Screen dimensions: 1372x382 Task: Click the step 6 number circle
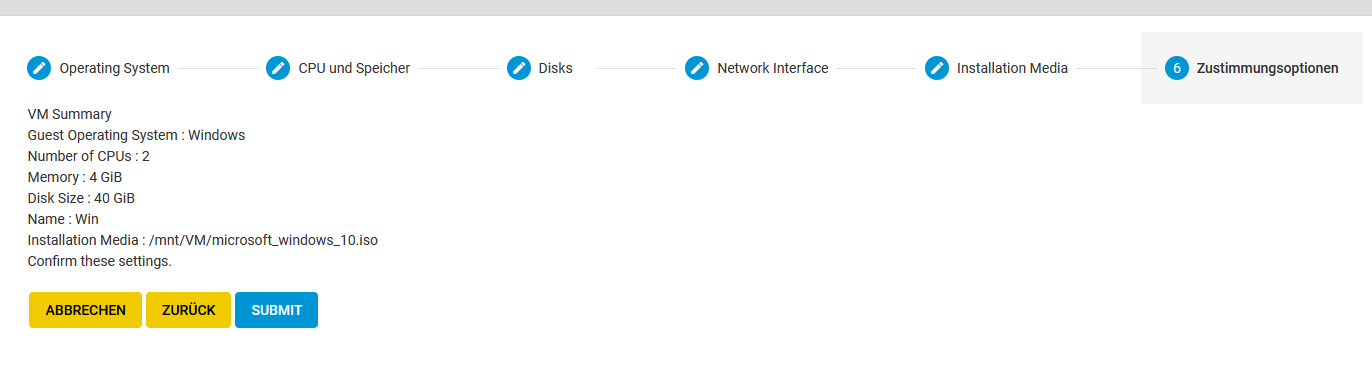[1177, 68]
